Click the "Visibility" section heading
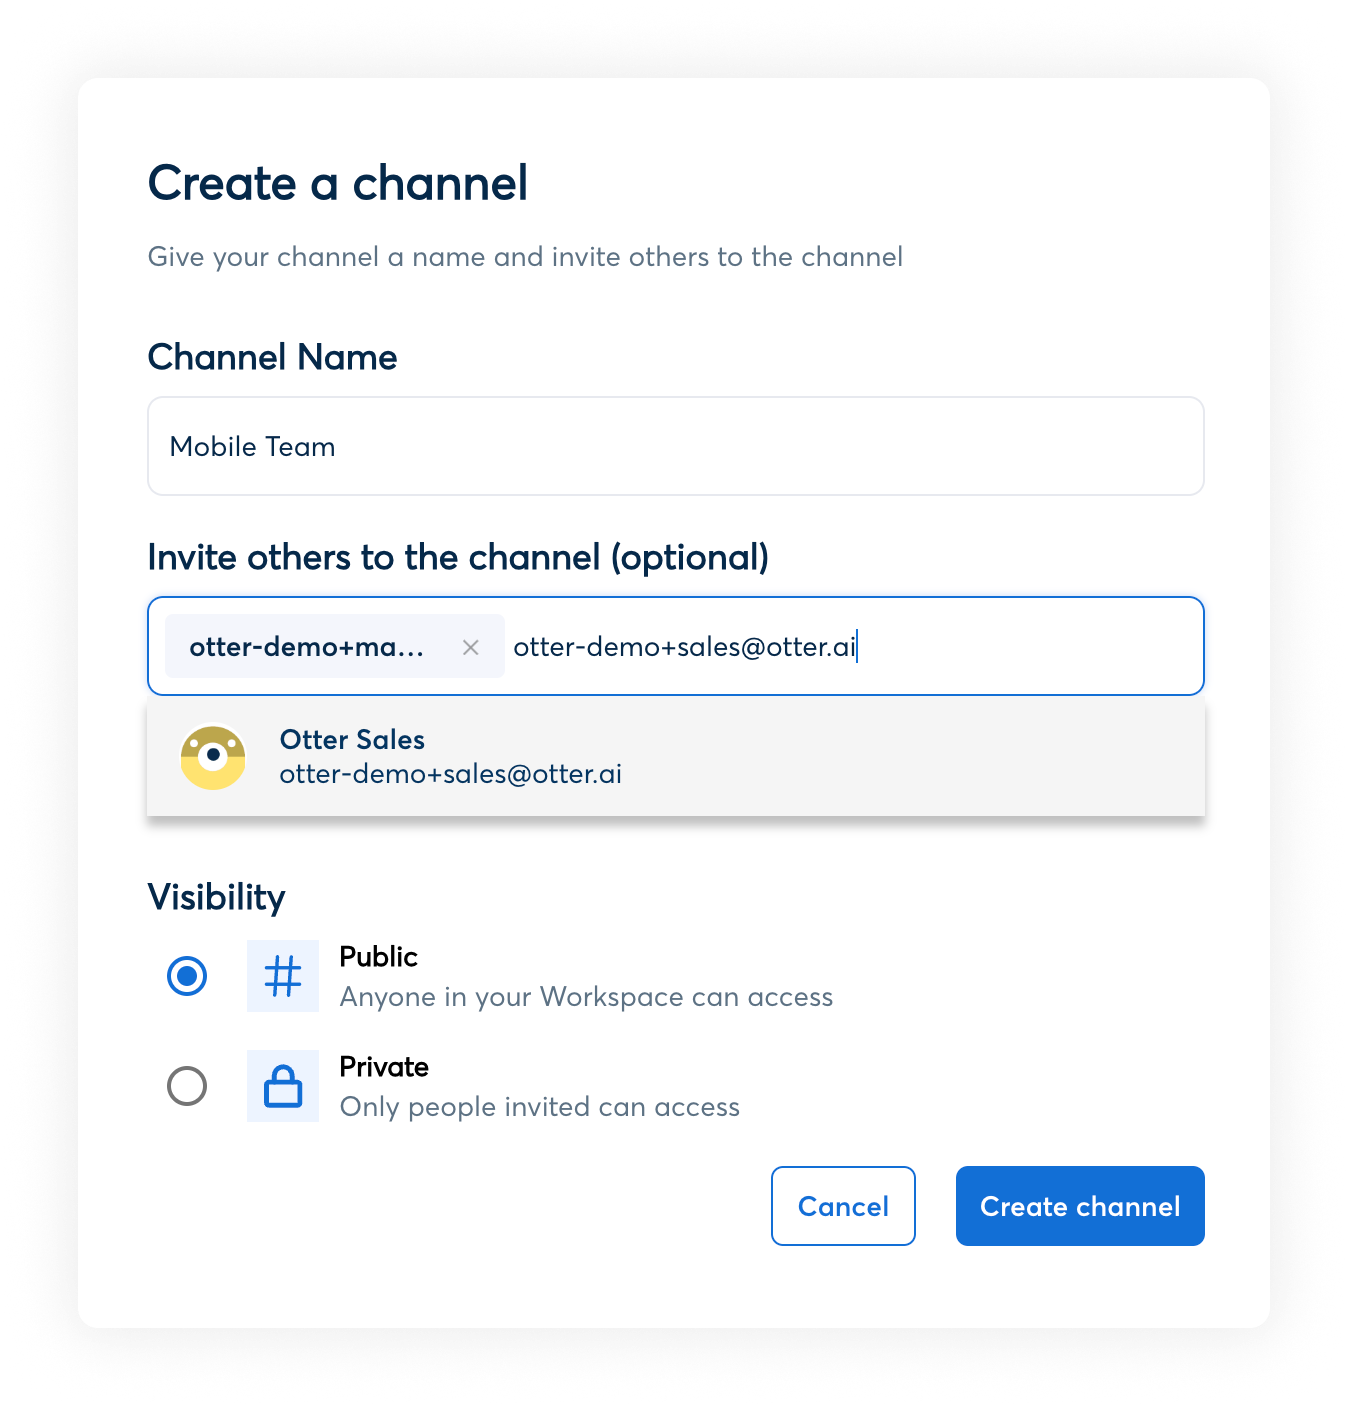The image size is (1348, 1406). 217,897
